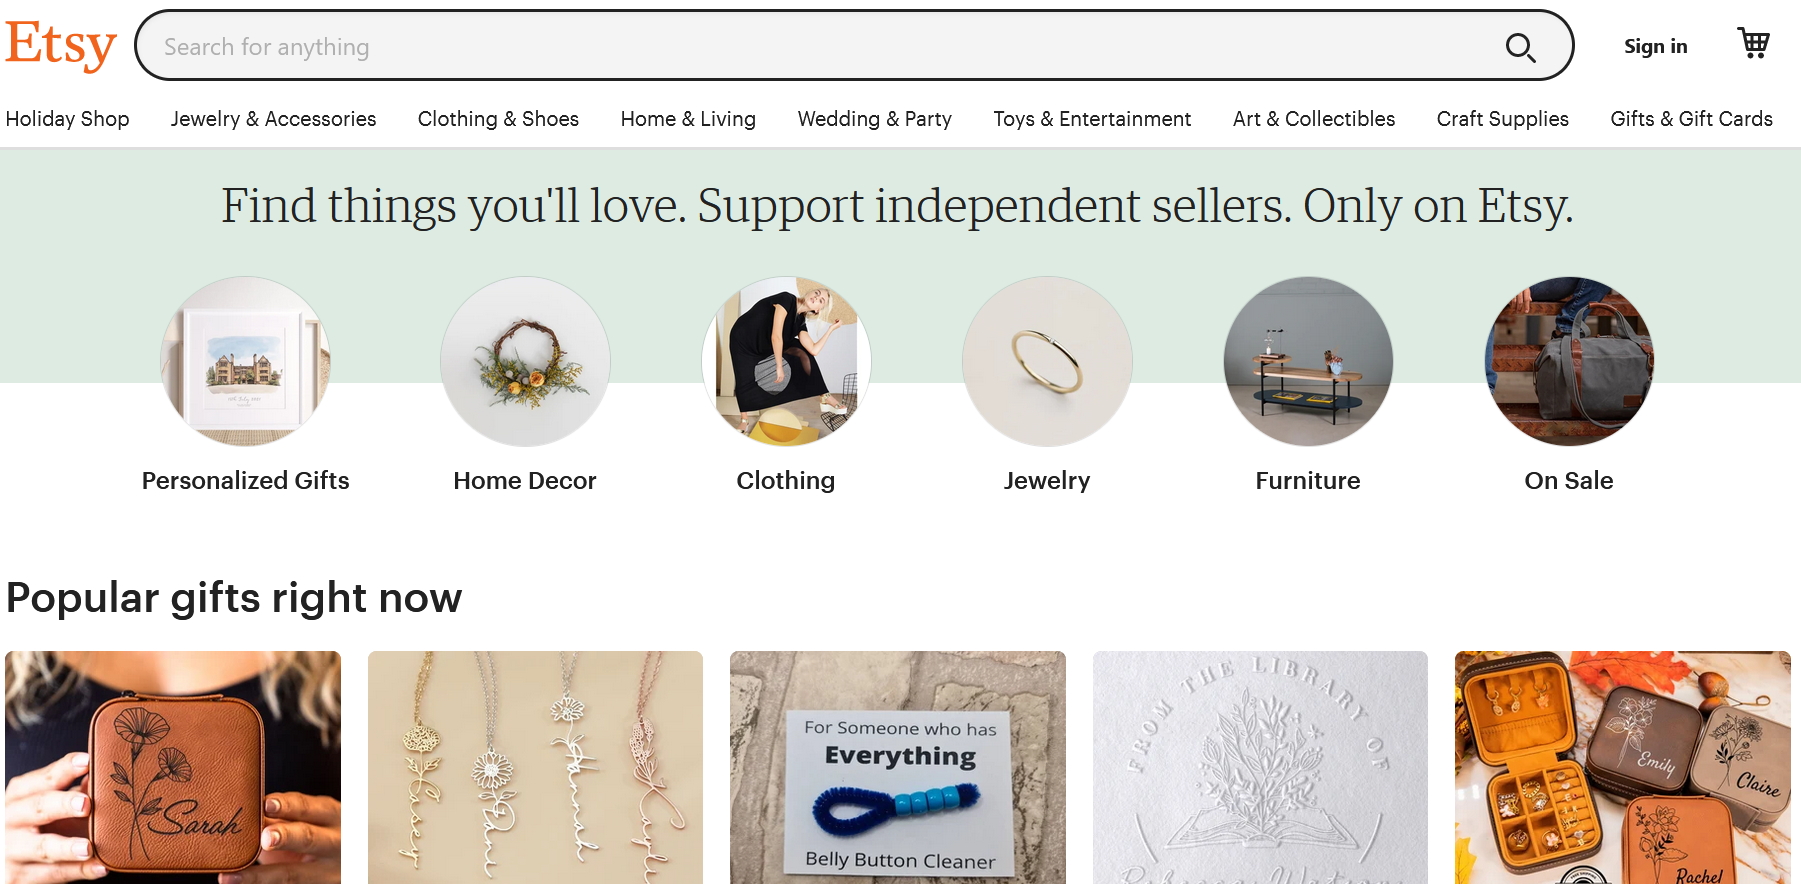The width and height of the screenshot is (1801, 884).
Task: Open Jewelry & Accessories menu
Action: pos(273,119)
